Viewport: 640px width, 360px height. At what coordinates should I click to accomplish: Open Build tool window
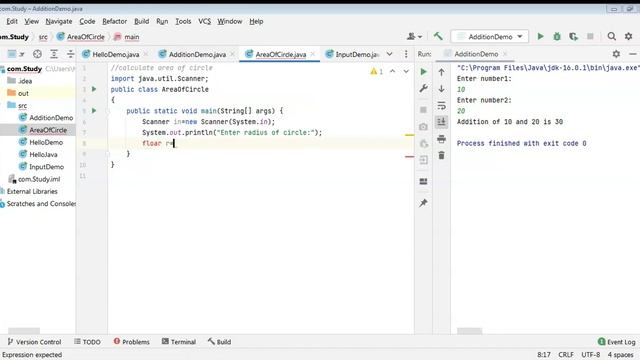(219, 342)
